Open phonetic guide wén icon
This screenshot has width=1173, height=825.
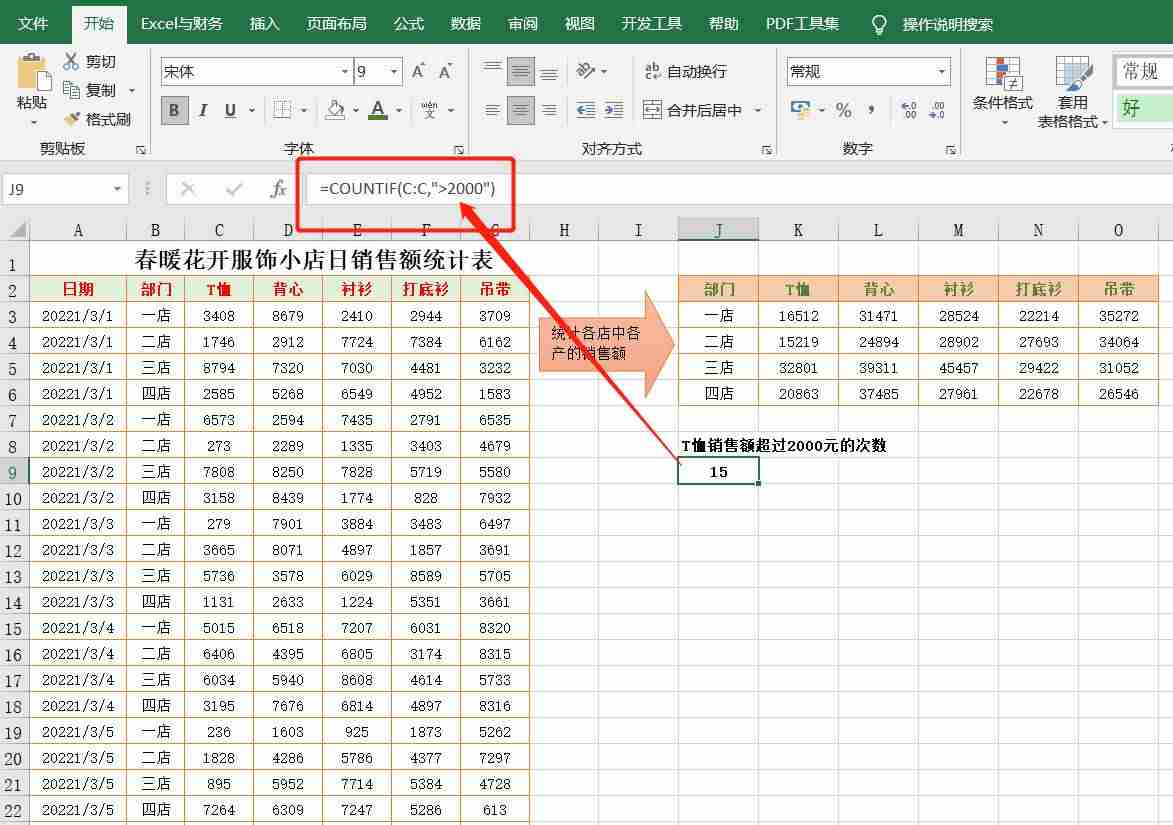pos(429,110)
